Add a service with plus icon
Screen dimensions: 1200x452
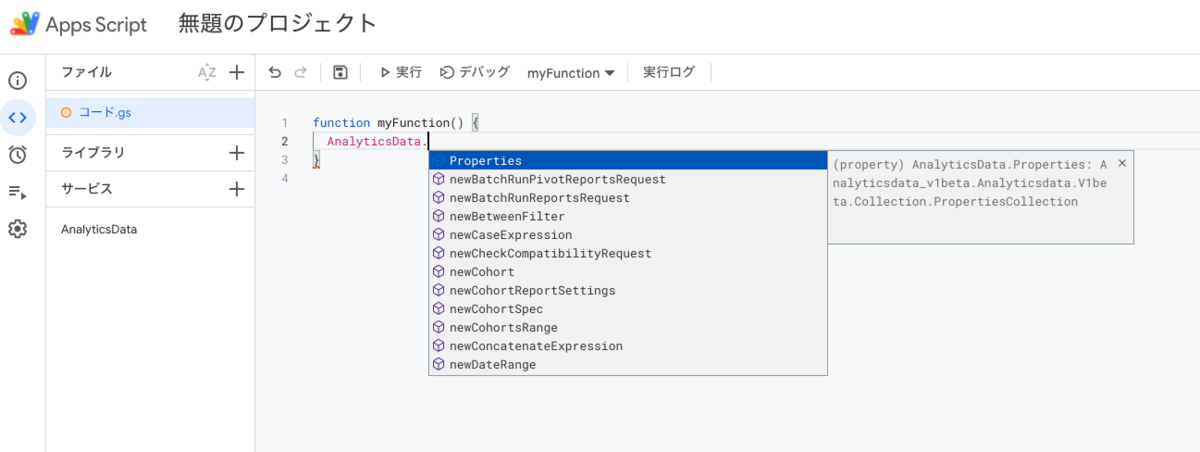tap(237, 189)
